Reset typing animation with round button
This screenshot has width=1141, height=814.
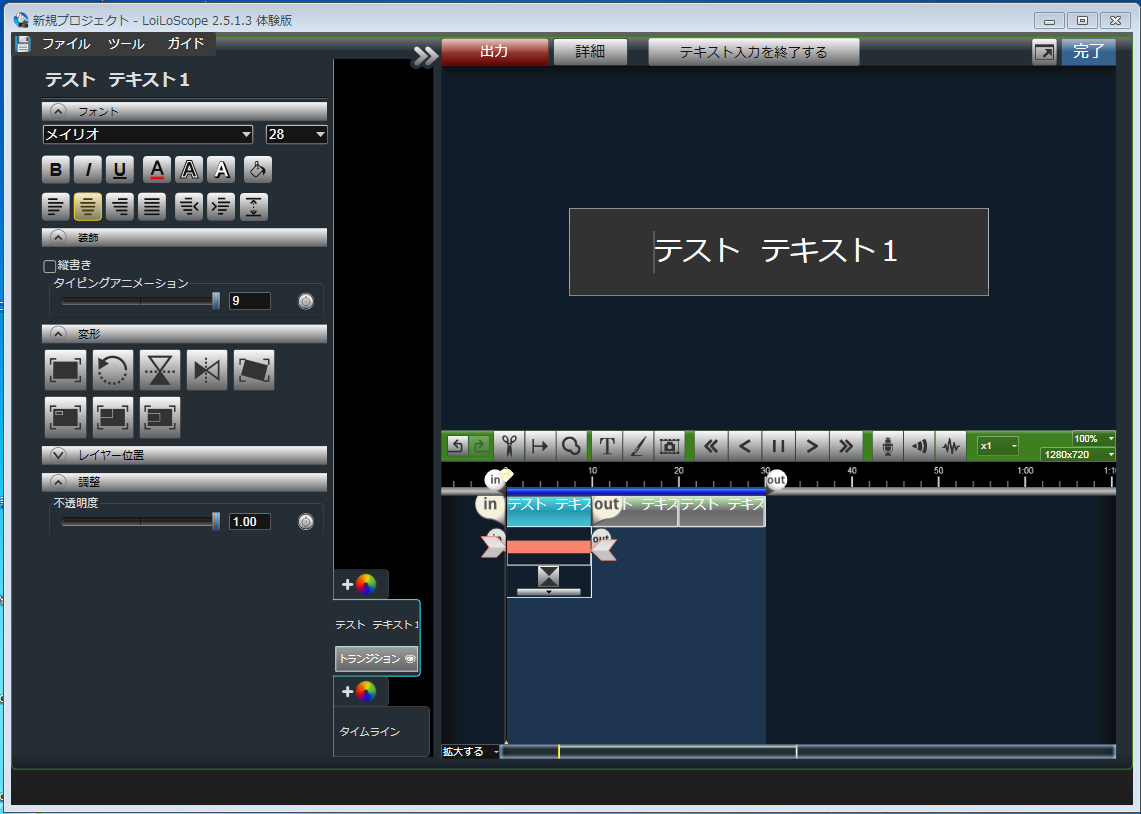point(306,301)
